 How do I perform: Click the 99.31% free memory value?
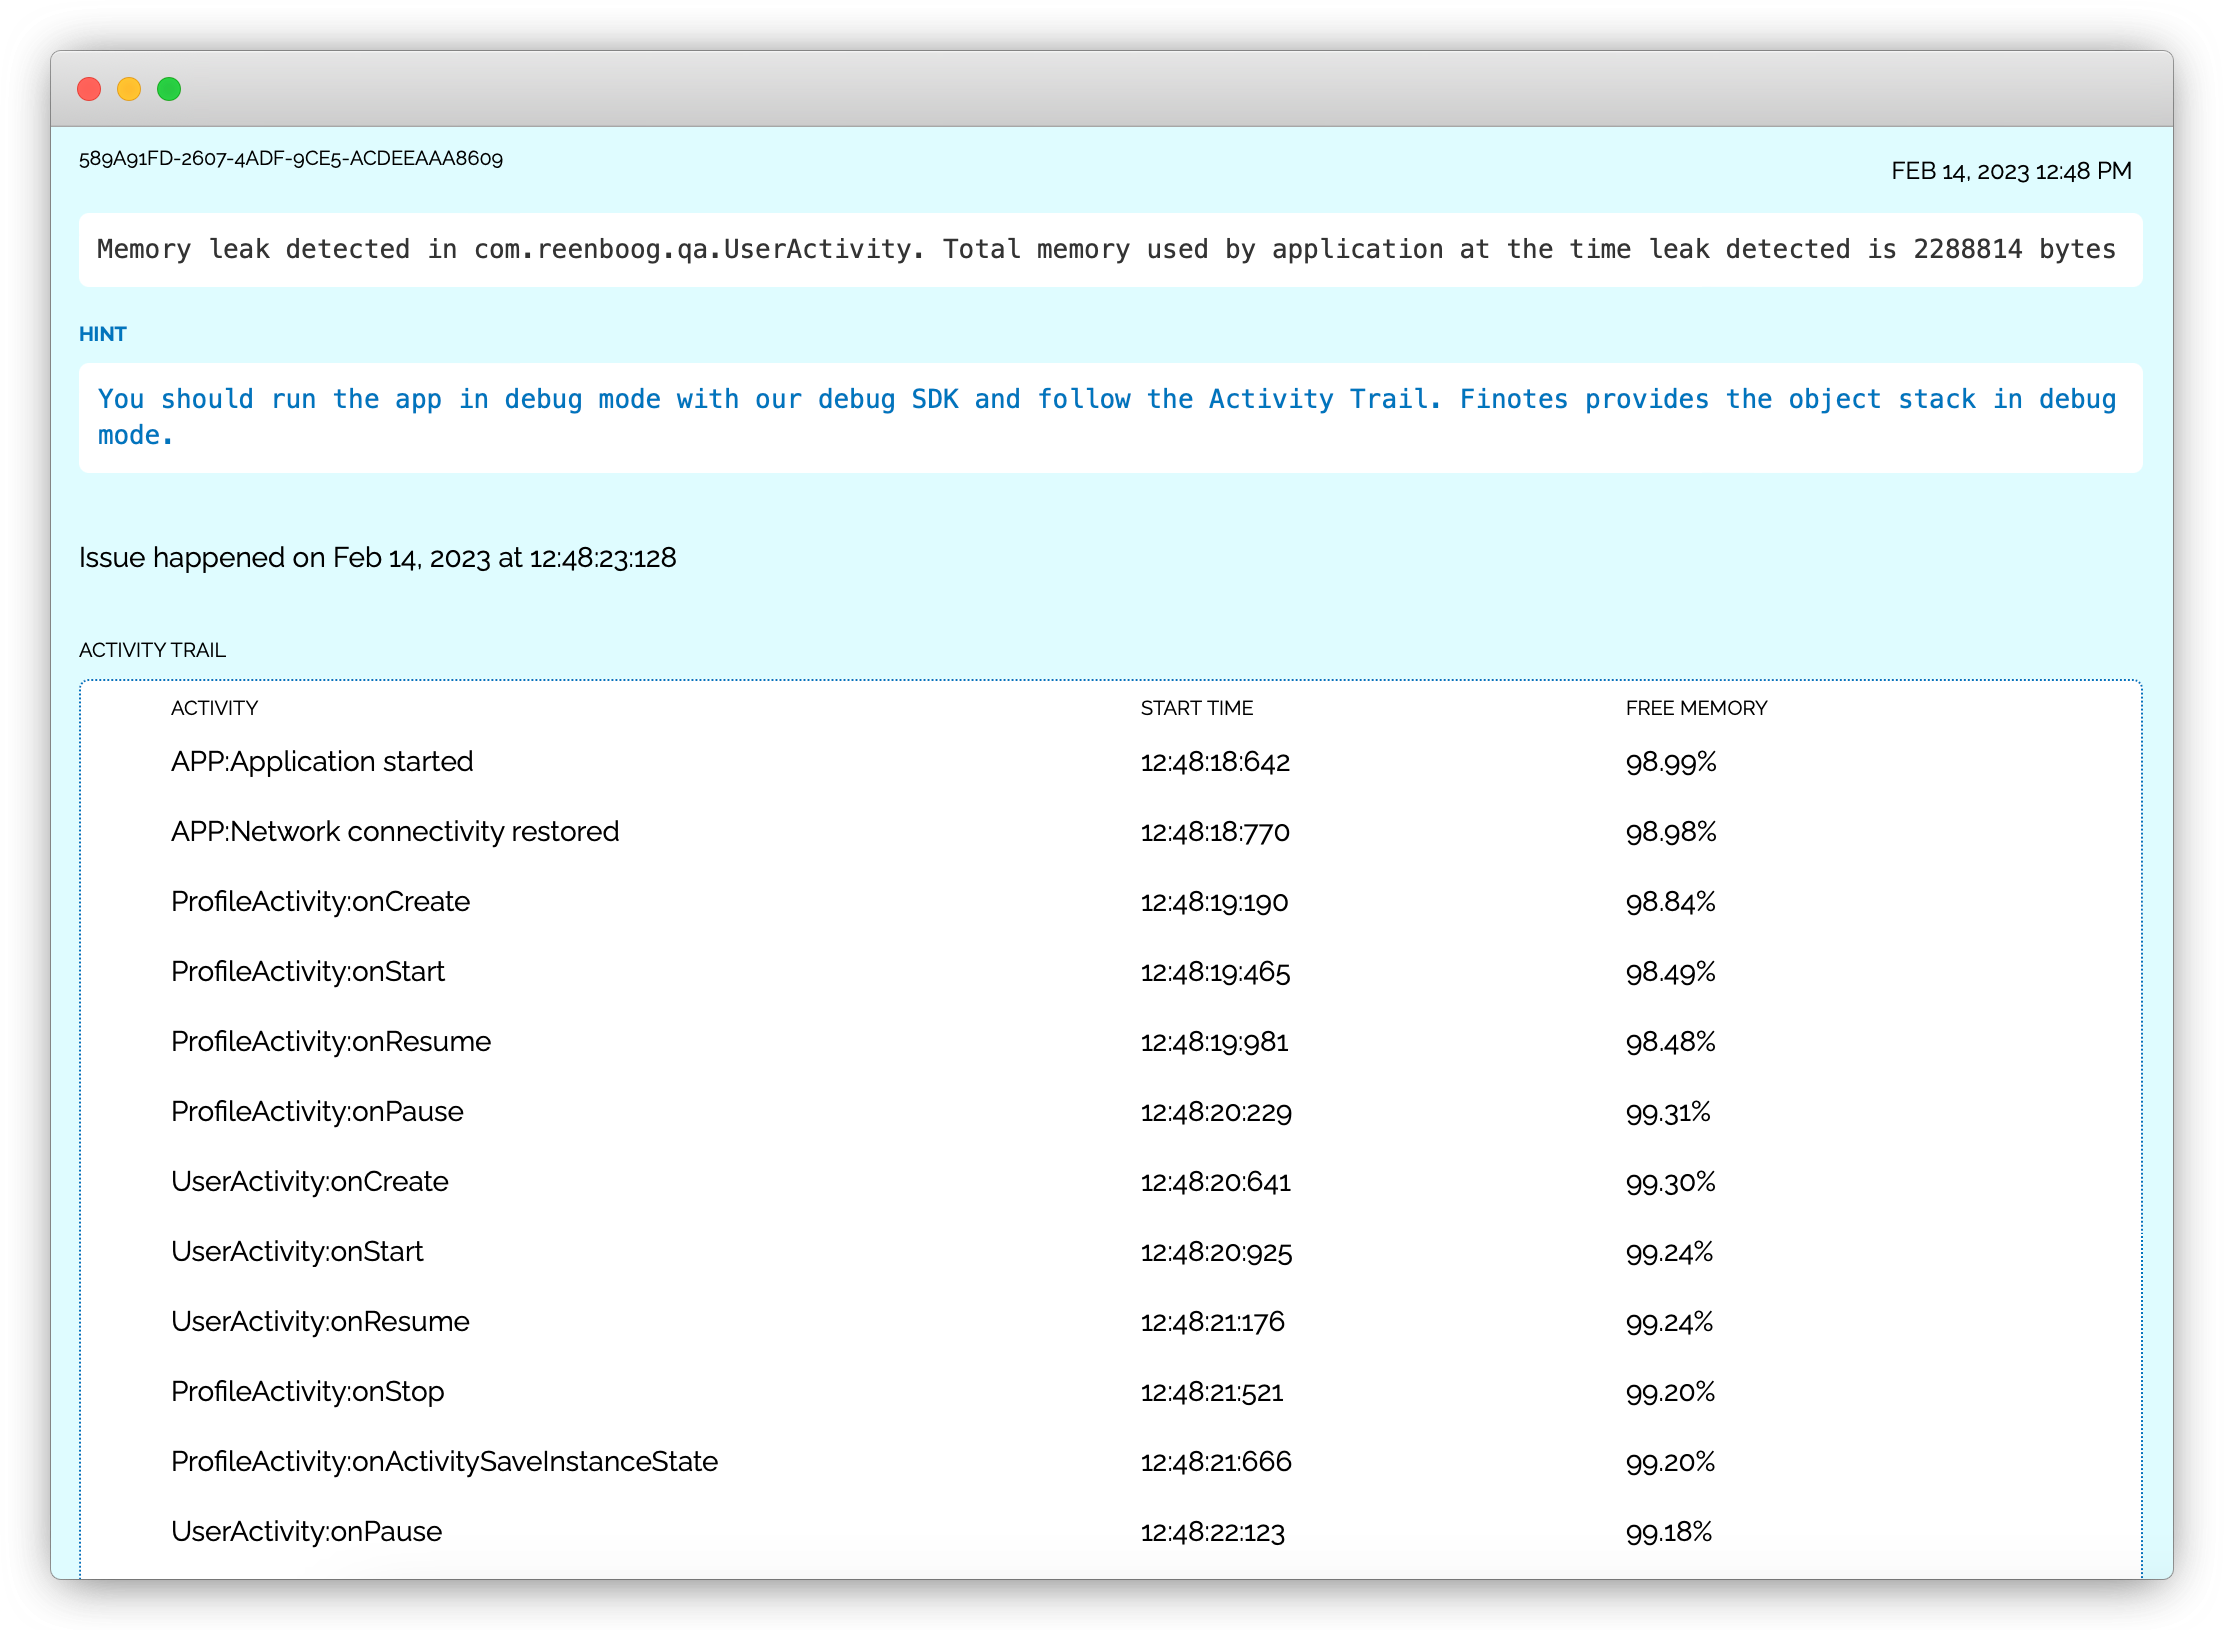pyautogui.click(x=1668, y=1112)
